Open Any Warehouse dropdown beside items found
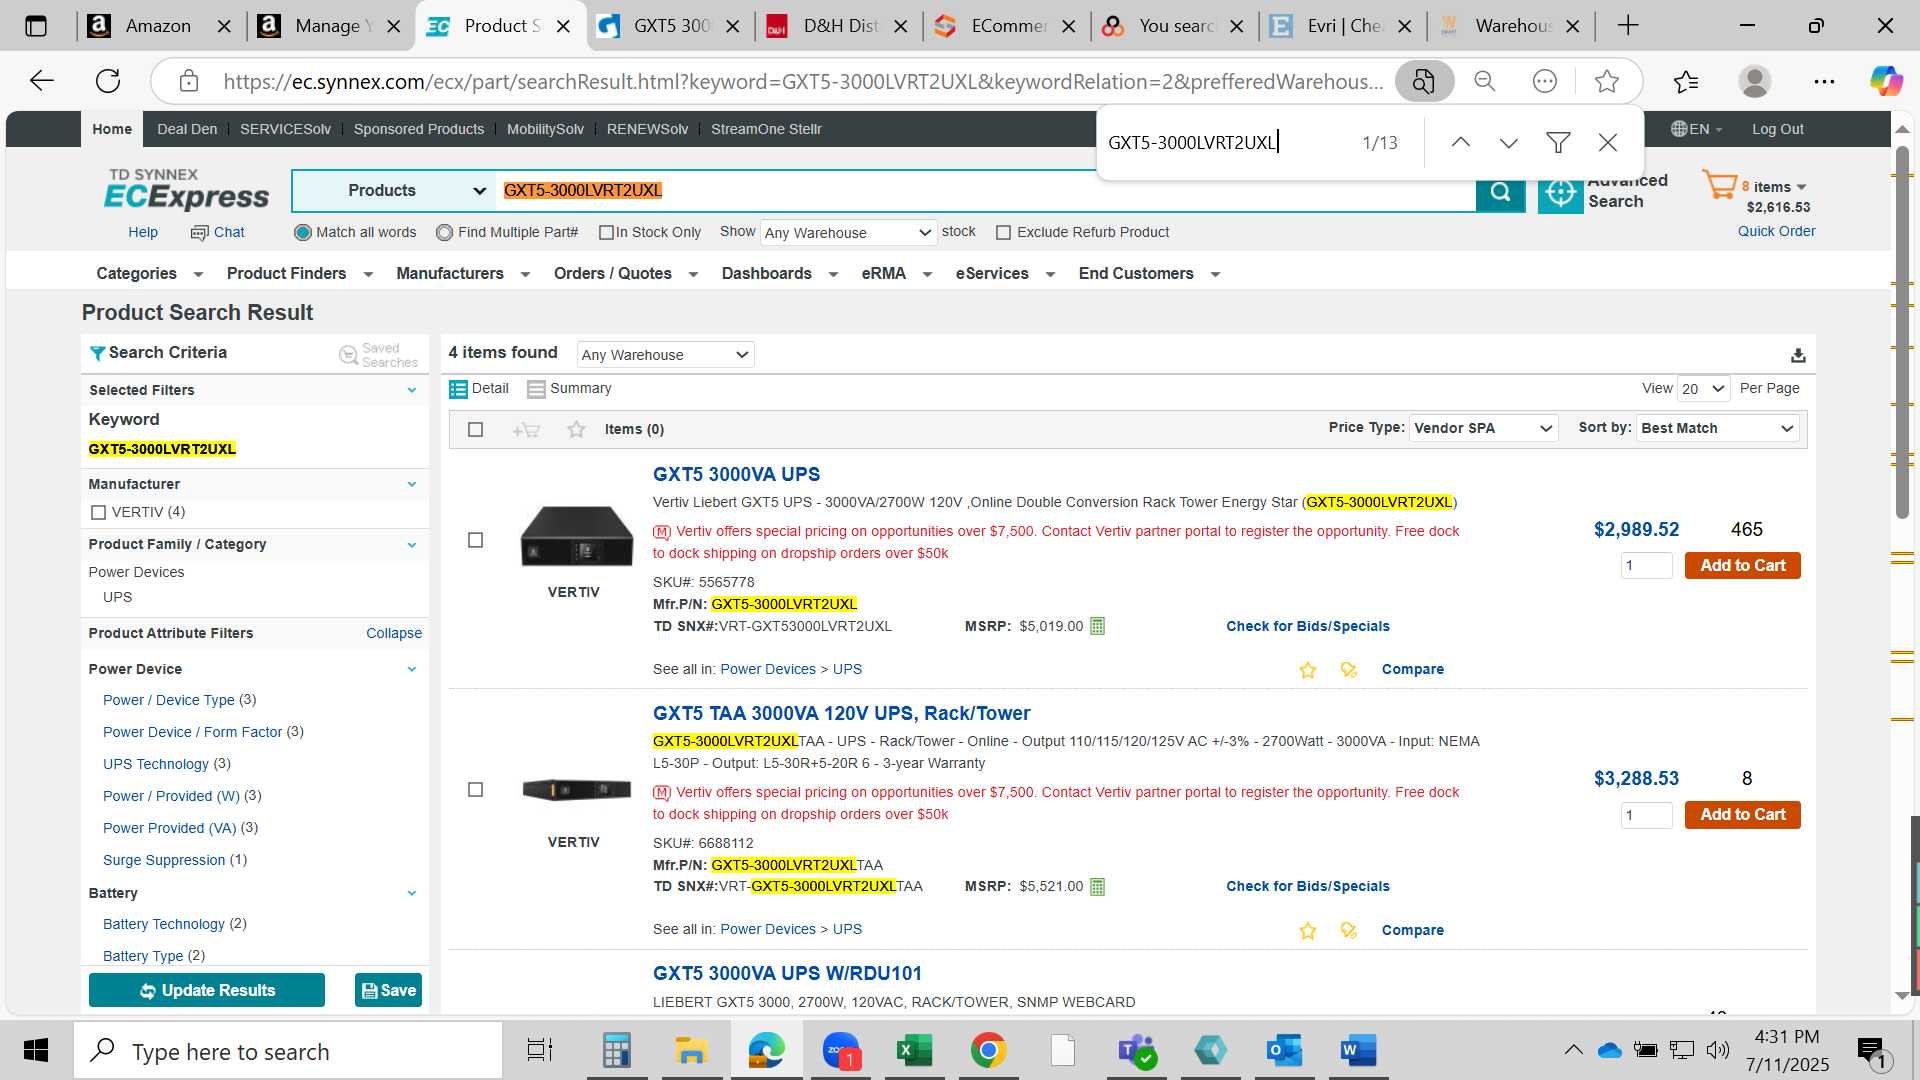 point(665,355)
